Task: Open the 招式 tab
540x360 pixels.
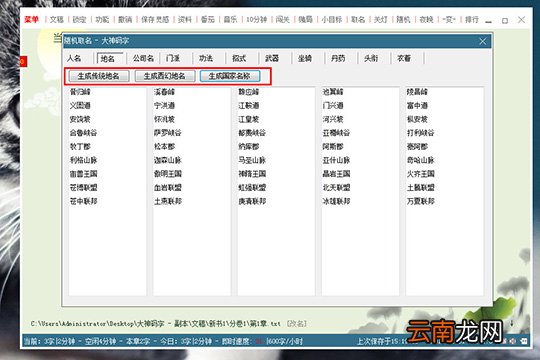Action: coord(239,58)
